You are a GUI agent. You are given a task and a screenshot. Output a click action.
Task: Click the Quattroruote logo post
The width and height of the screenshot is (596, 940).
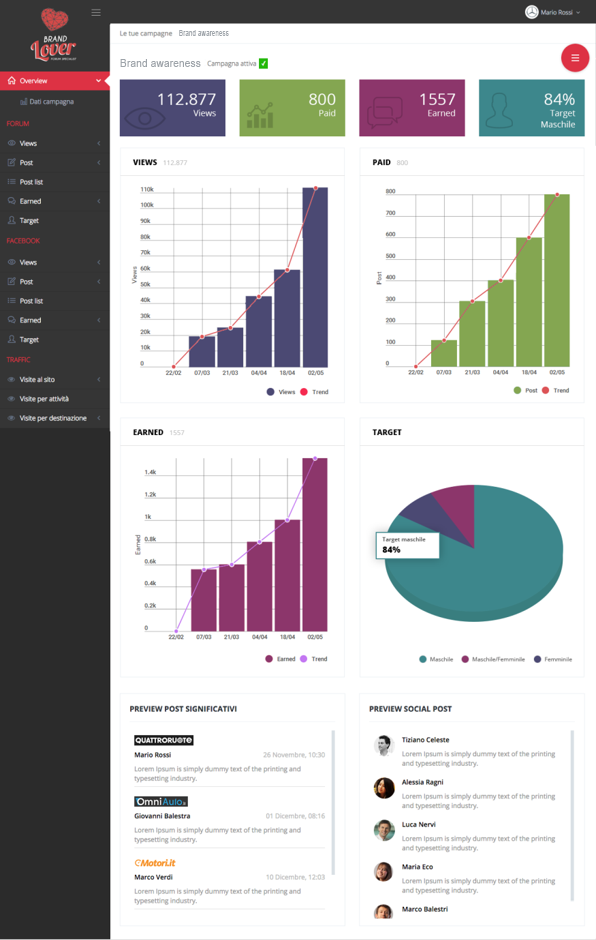pyautogui.click(x=164, y=740)
